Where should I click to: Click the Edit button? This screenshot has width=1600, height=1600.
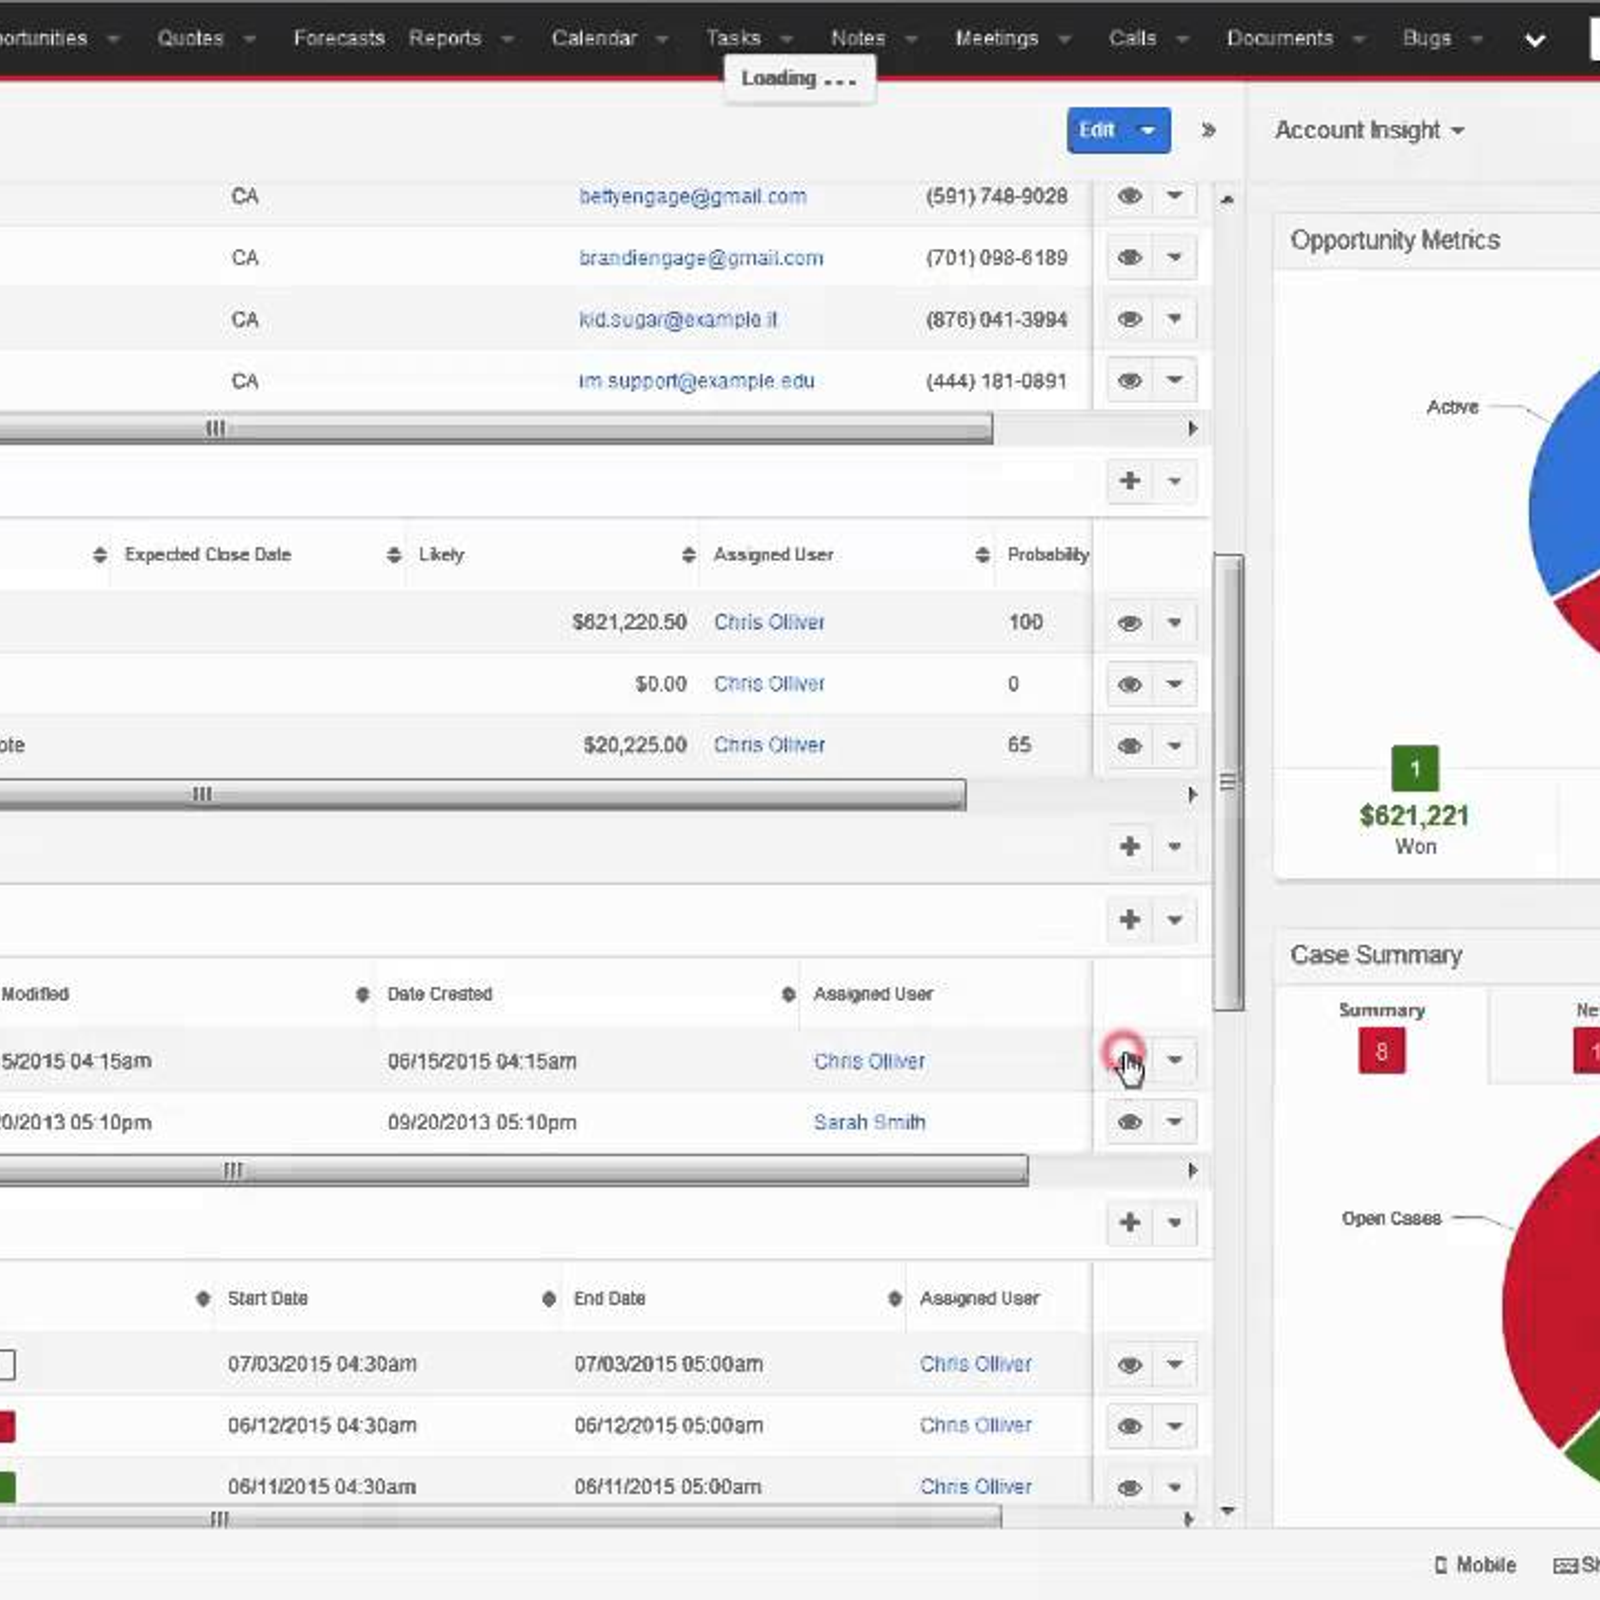coord(1098,130)
